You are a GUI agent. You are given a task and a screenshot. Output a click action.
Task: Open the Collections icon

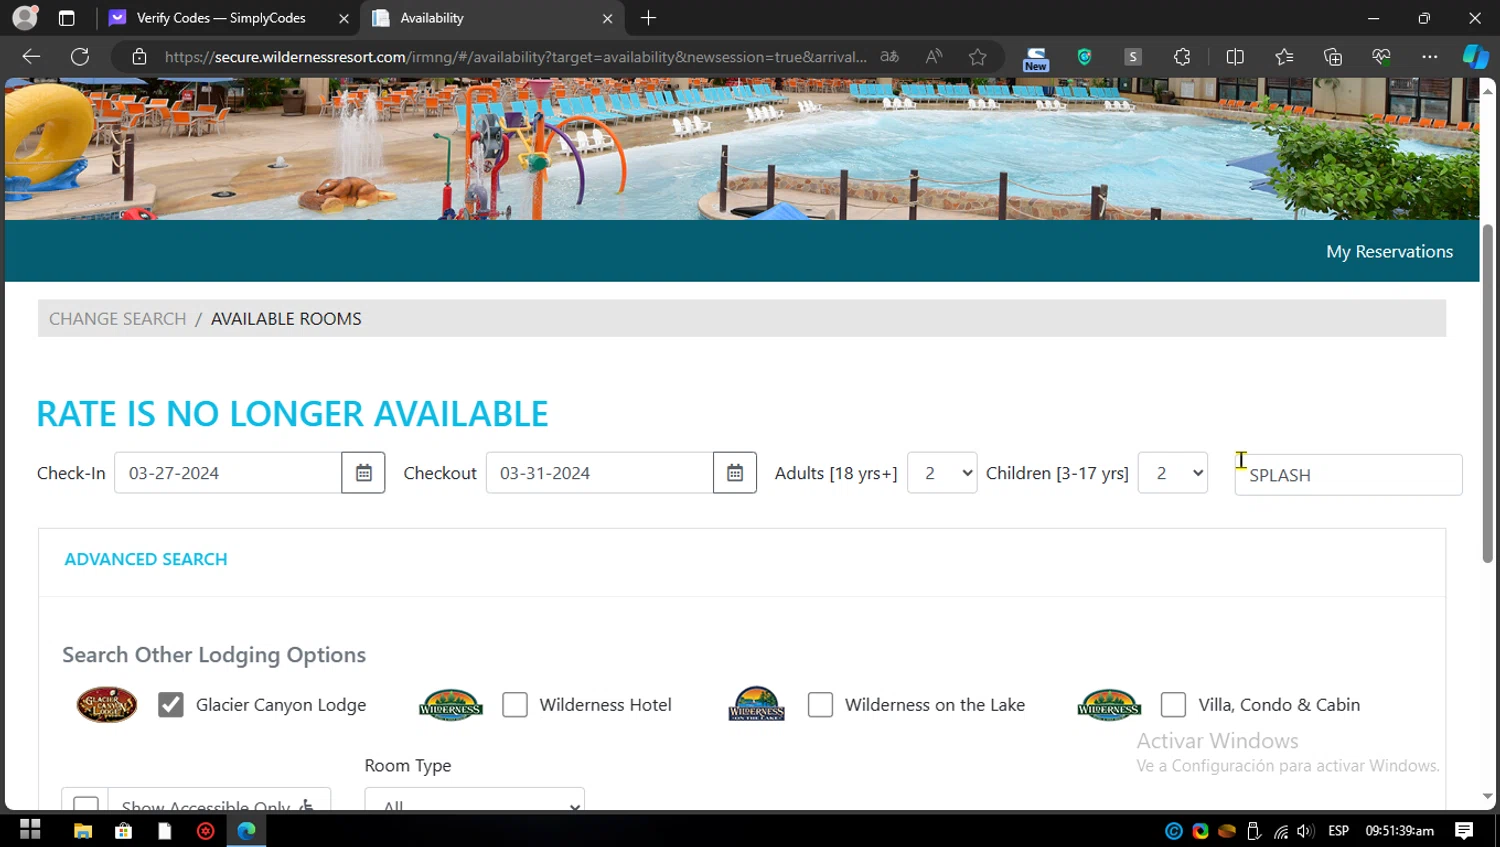1333,57
